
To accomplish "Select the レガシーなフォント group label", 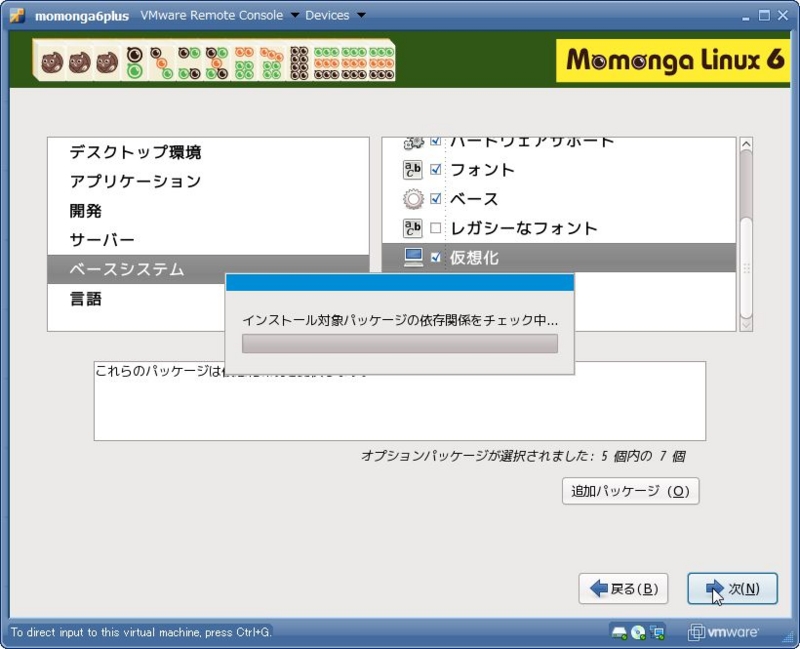I will click(x=523, y=228).
